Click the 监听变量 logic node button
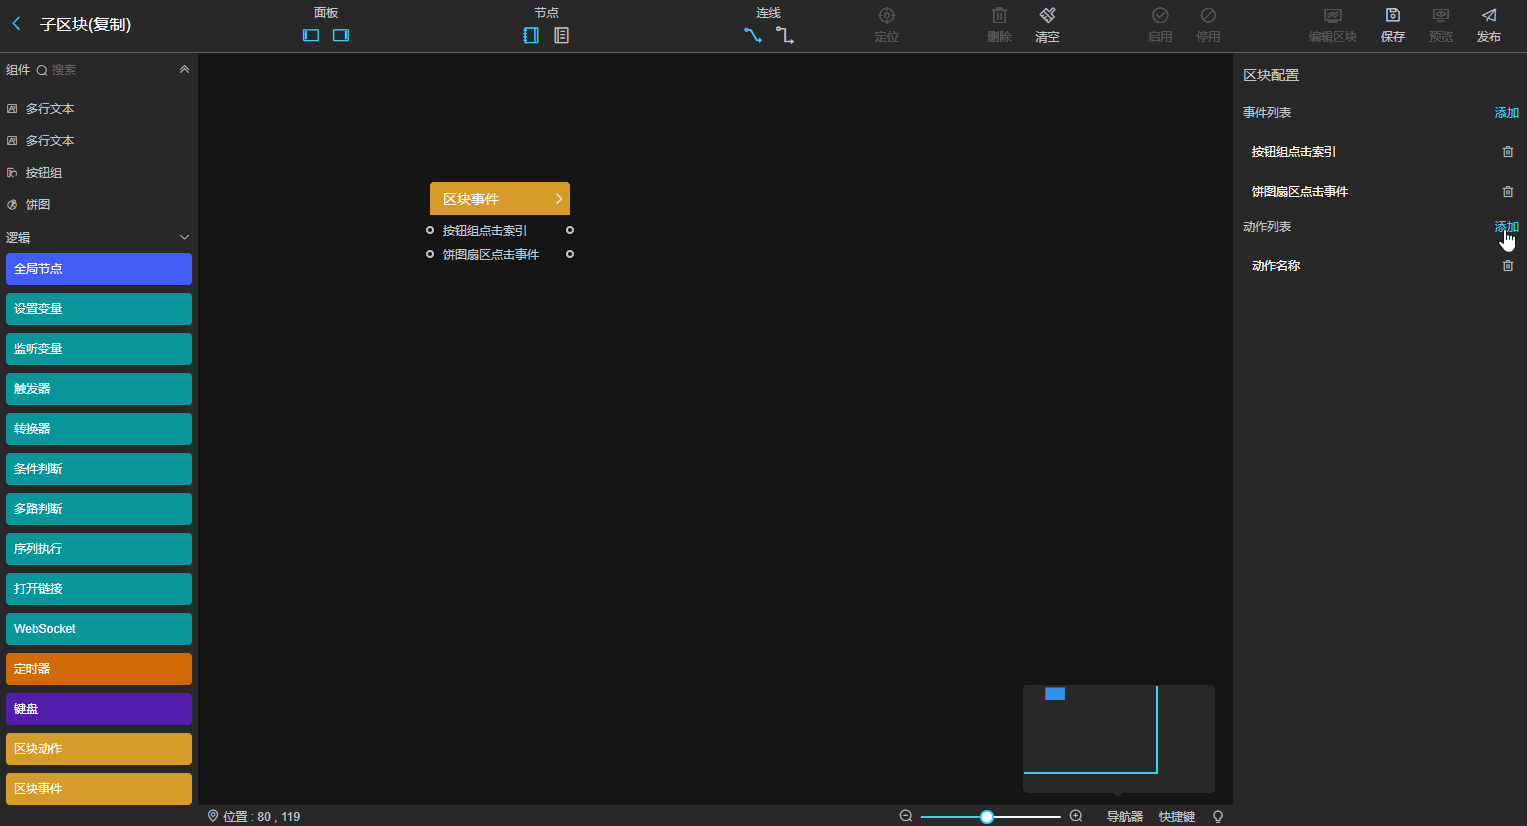 click(99, 349)
